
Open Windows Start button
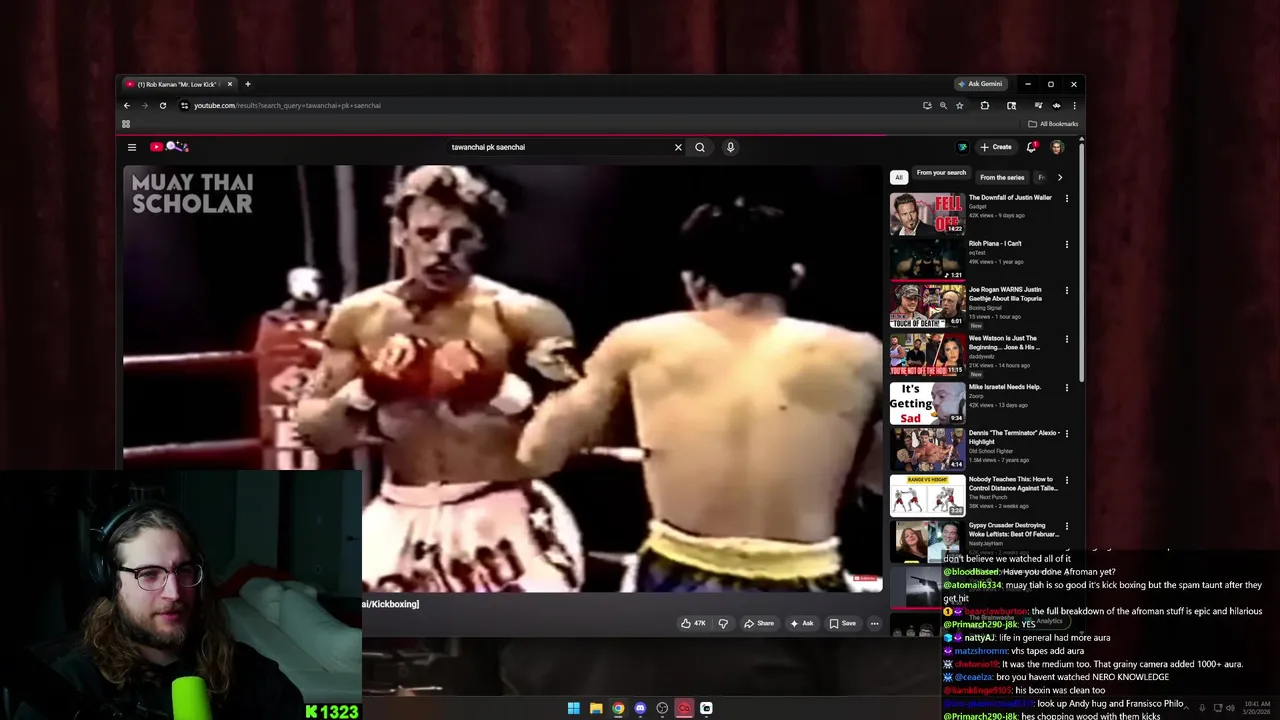click(x=574, y=708)
